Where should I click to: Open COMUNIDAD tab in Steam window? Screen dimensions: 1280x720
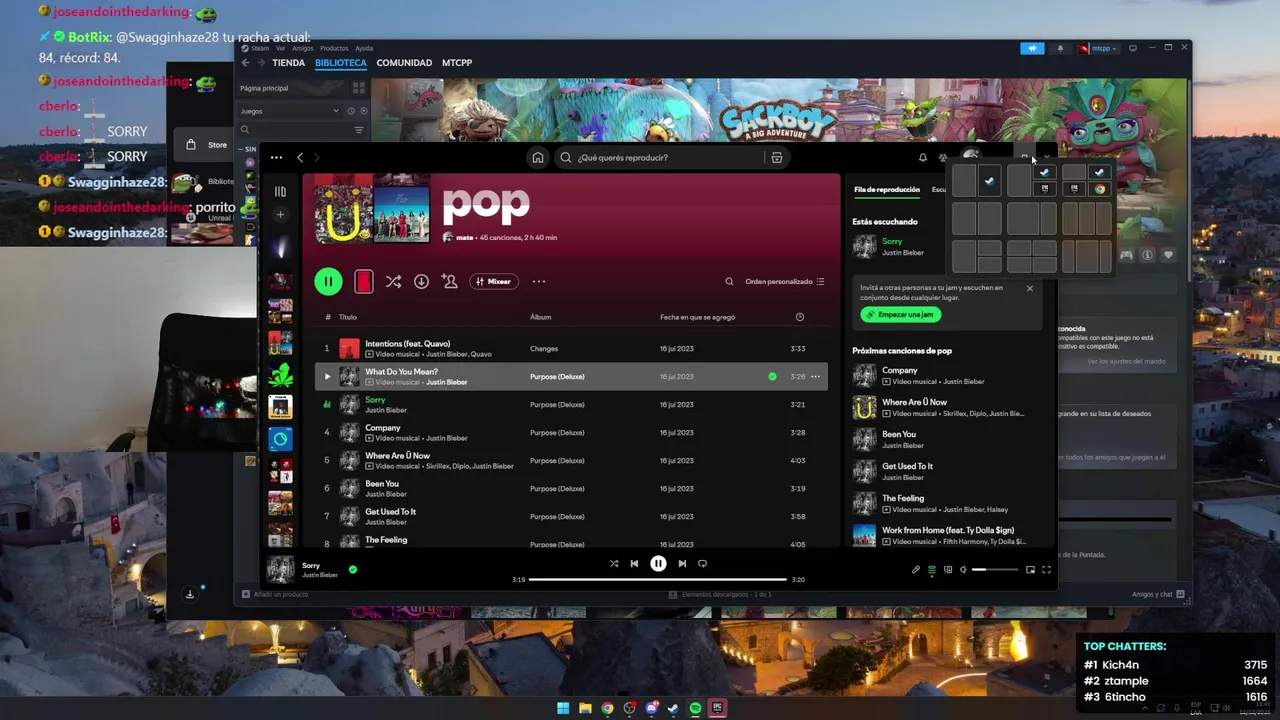404,63
